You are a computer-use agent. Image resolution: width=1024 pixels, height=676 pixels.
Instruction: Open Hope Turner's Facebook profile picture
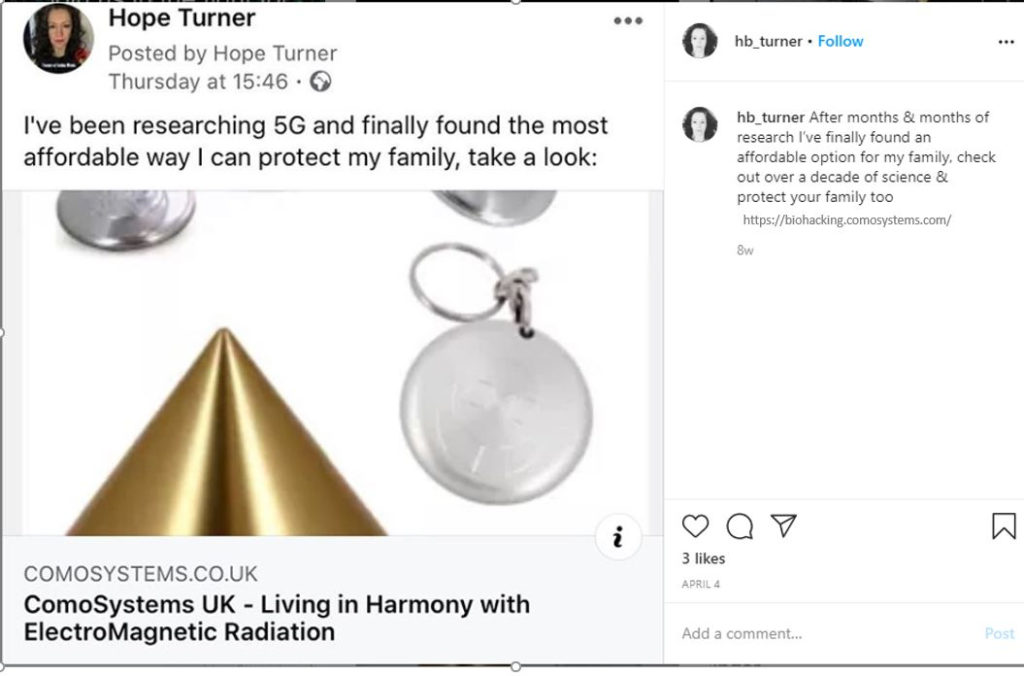pyautogui.click(x=58, y=39)
